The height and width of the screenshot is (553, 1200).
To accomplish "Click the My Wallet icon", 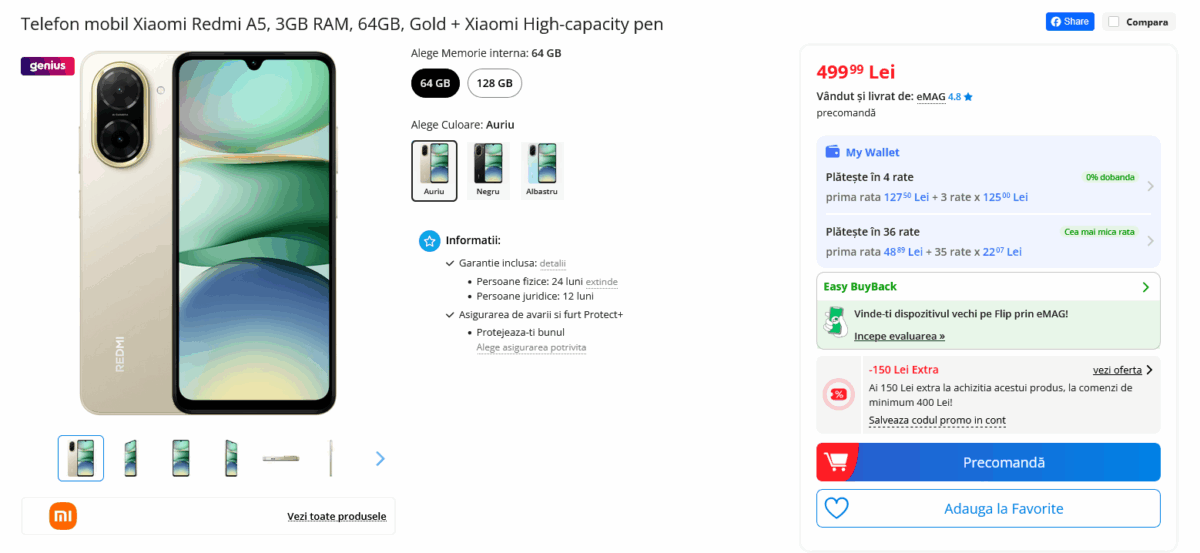I will (832, 152).
